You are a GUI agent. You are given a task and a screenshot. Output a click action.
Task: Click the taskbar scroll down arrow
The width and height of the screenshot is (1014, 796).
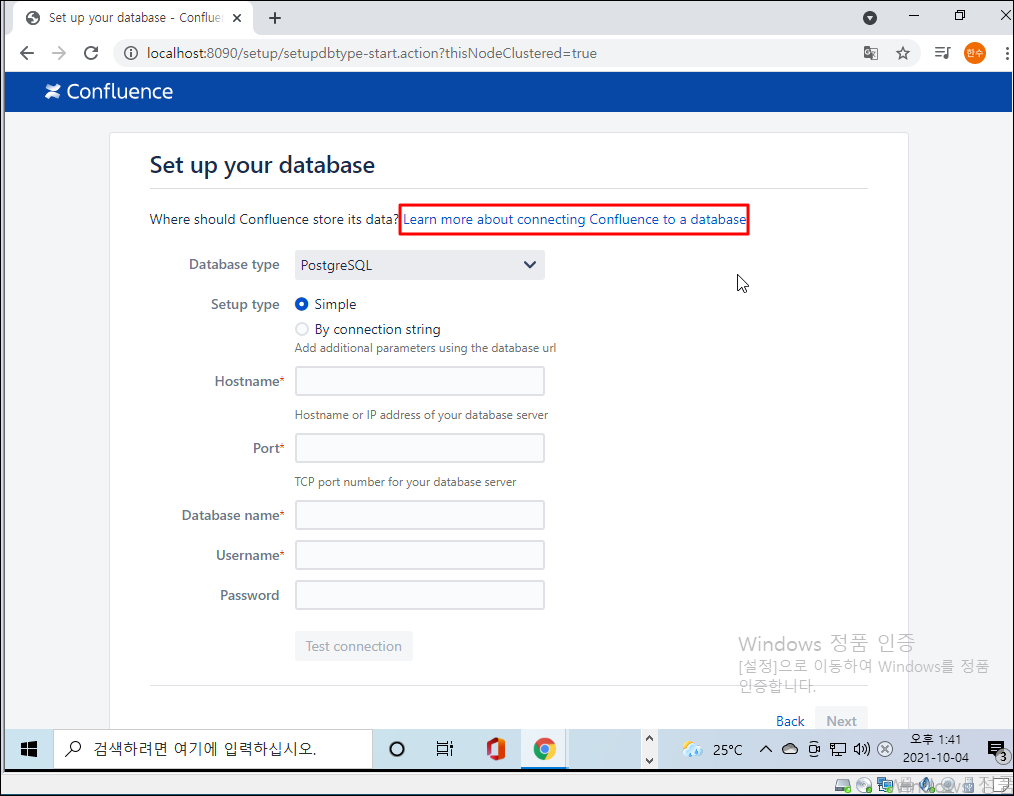pos(649,760)
